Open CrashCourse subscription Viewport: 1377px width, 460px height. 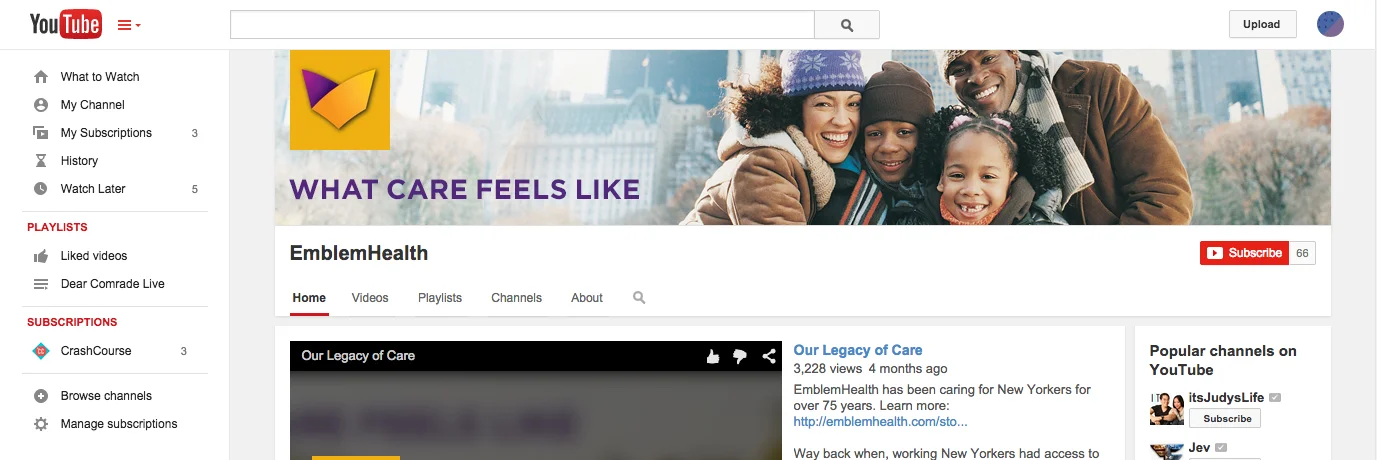96,351
